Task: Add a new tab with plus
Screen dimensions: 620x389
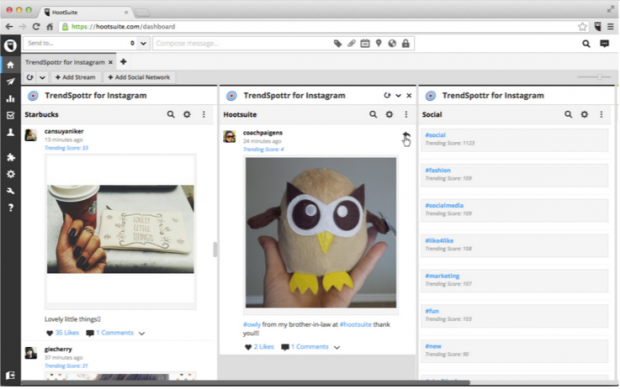Action: click(123, 62)
